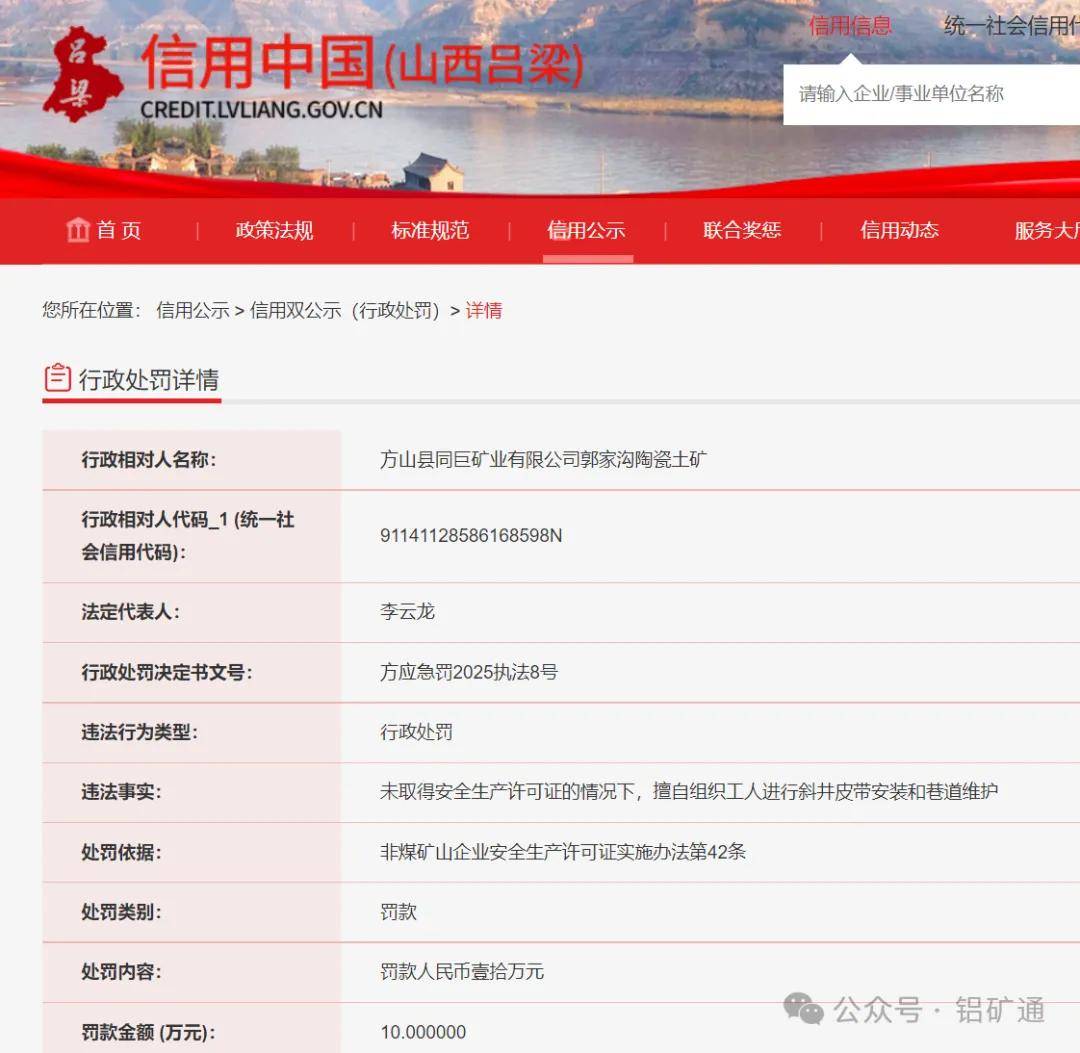Open the 政策法规 menu item

pyautogui.click(x=274, y=230)
